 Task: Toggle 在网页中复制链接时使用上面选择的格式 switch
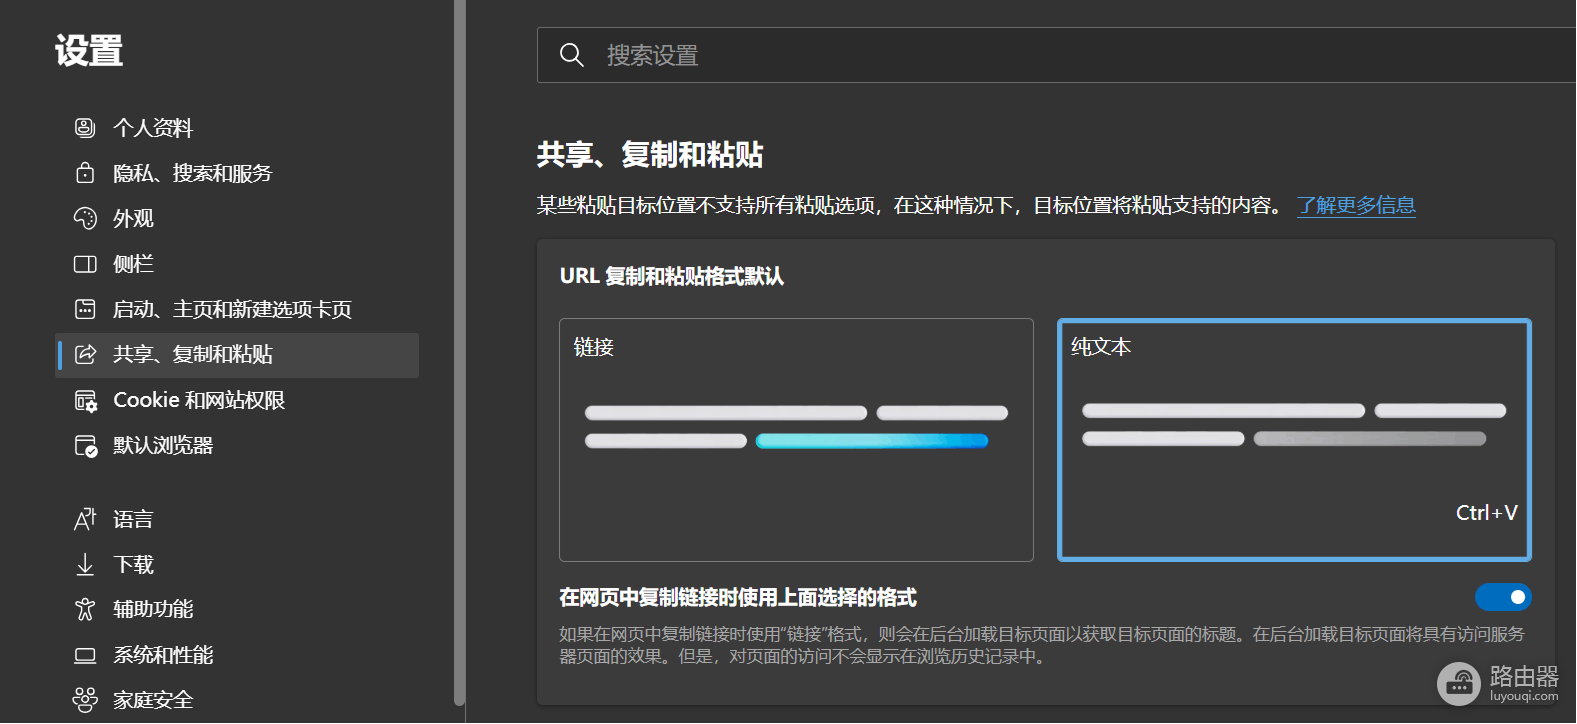pyautogui.click(x=1503, y=597)
